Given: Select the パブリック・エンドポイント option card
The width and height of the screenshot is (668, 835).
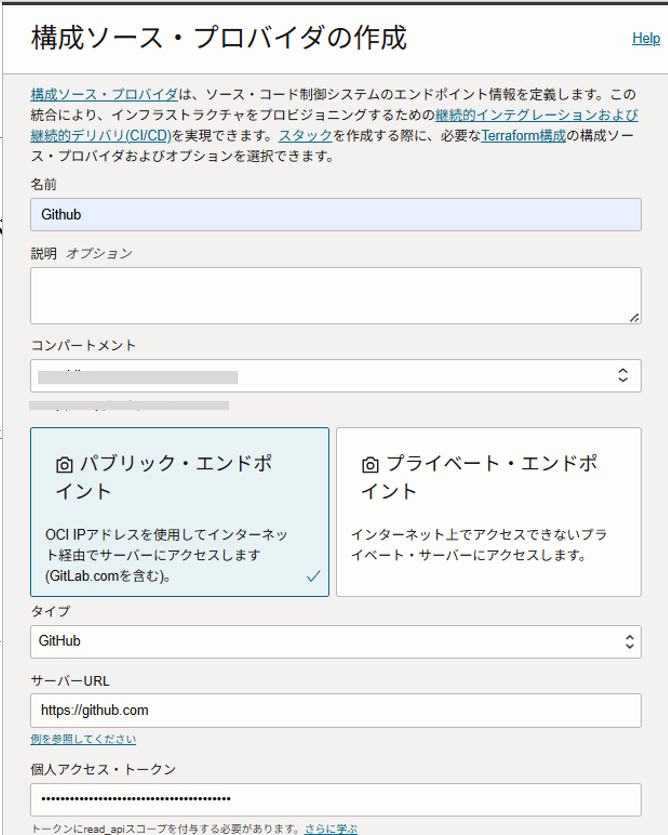Looking at the screenshot, I should (180, 512).
